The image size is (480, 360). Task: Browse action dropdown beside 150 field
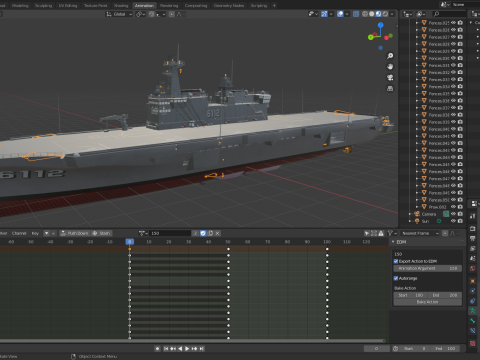(143, 233)
